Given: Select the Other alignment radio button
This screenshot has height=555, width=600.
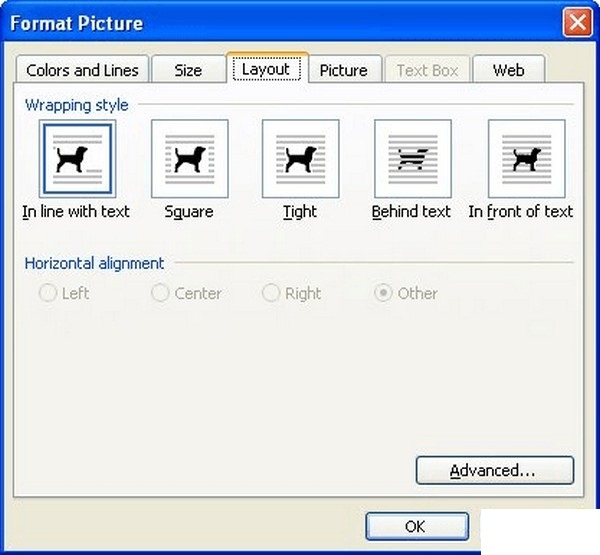Looking at the screenshot, I should click(x=383, y=294).
